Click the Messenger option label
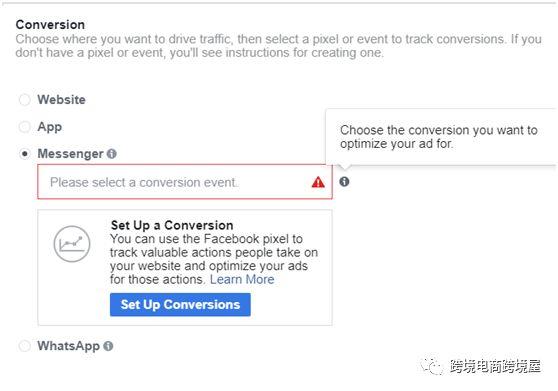The height and width of the screenshot is (391, 558). click(70, 154)
